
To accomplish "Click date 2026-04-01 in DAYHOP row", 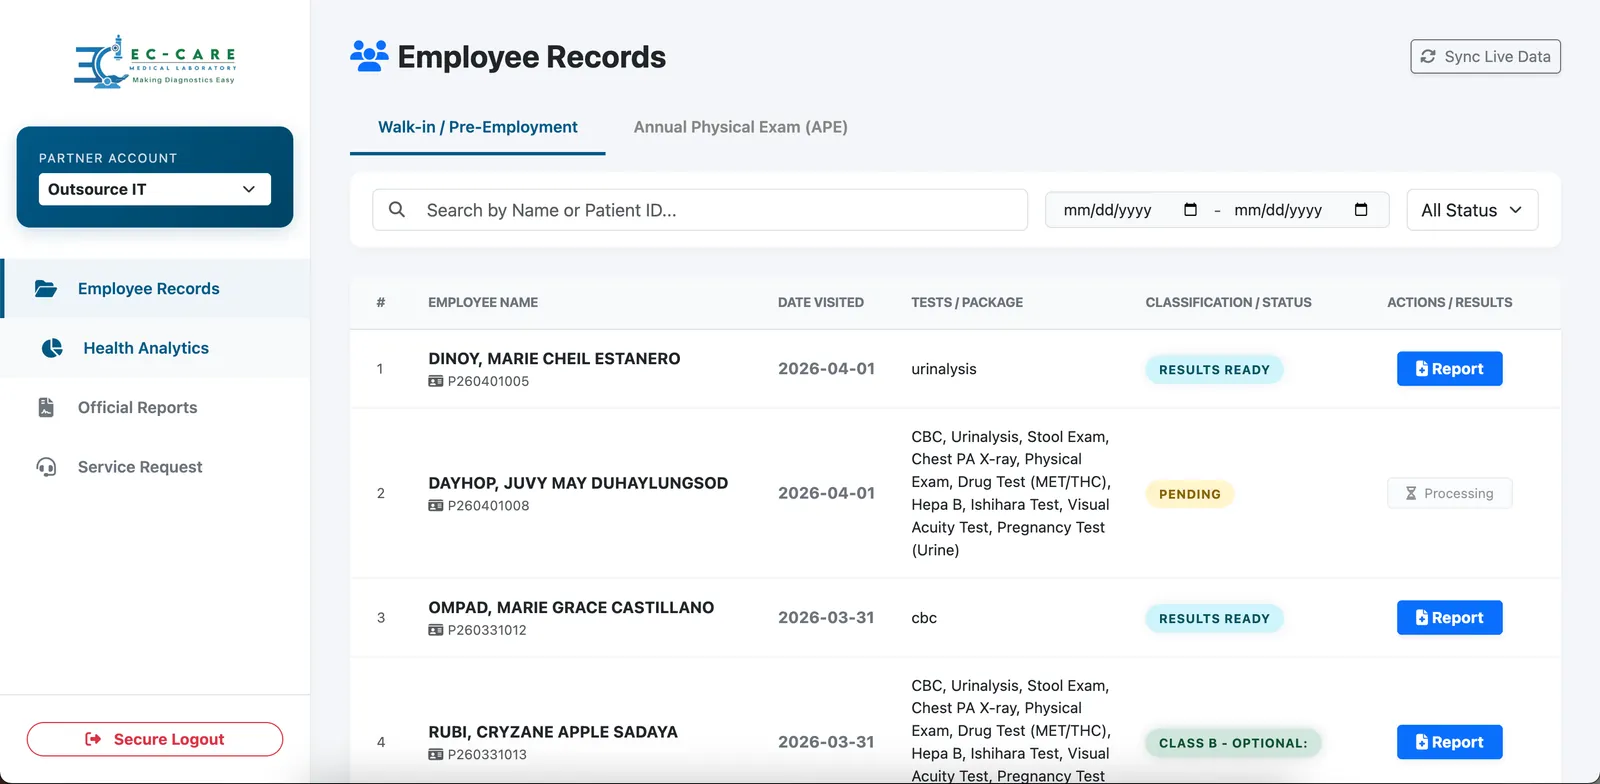I will (x=826, y=493).
